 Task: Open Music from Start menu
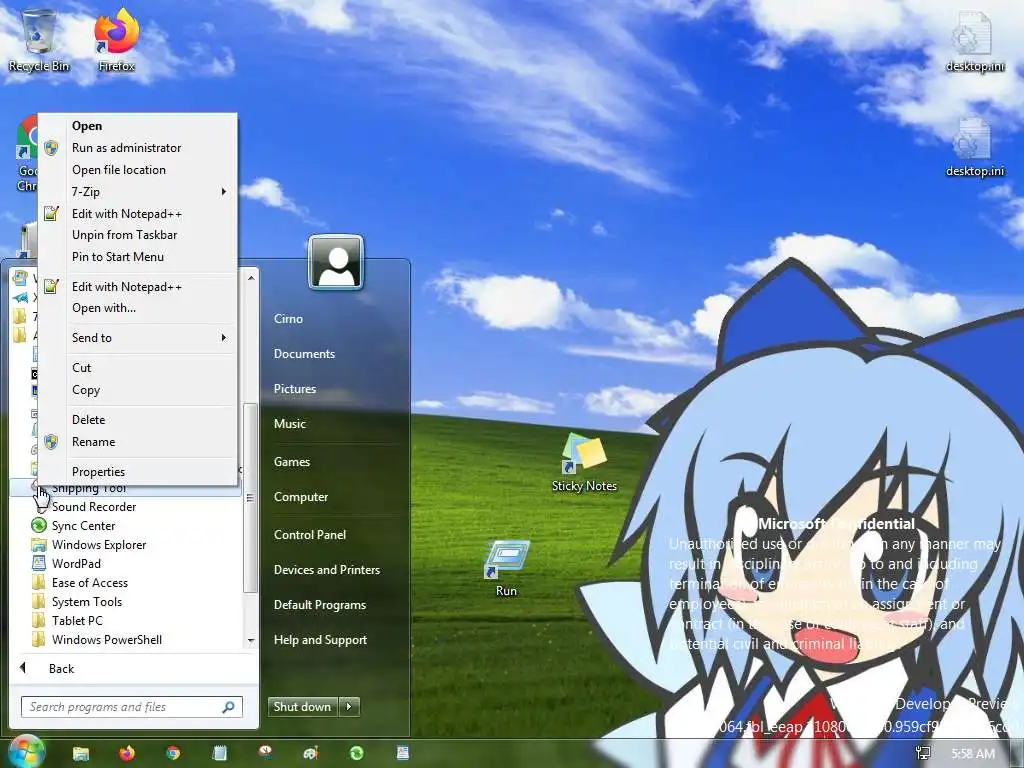click(x=290, y=423)
